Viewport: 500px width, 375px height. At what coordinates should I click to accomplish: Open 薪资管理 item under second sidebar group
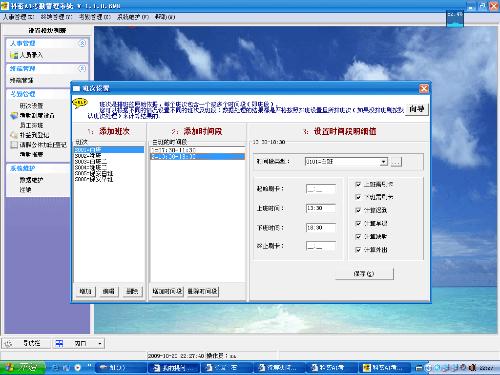pyautogui.click(x=21, y=80)
